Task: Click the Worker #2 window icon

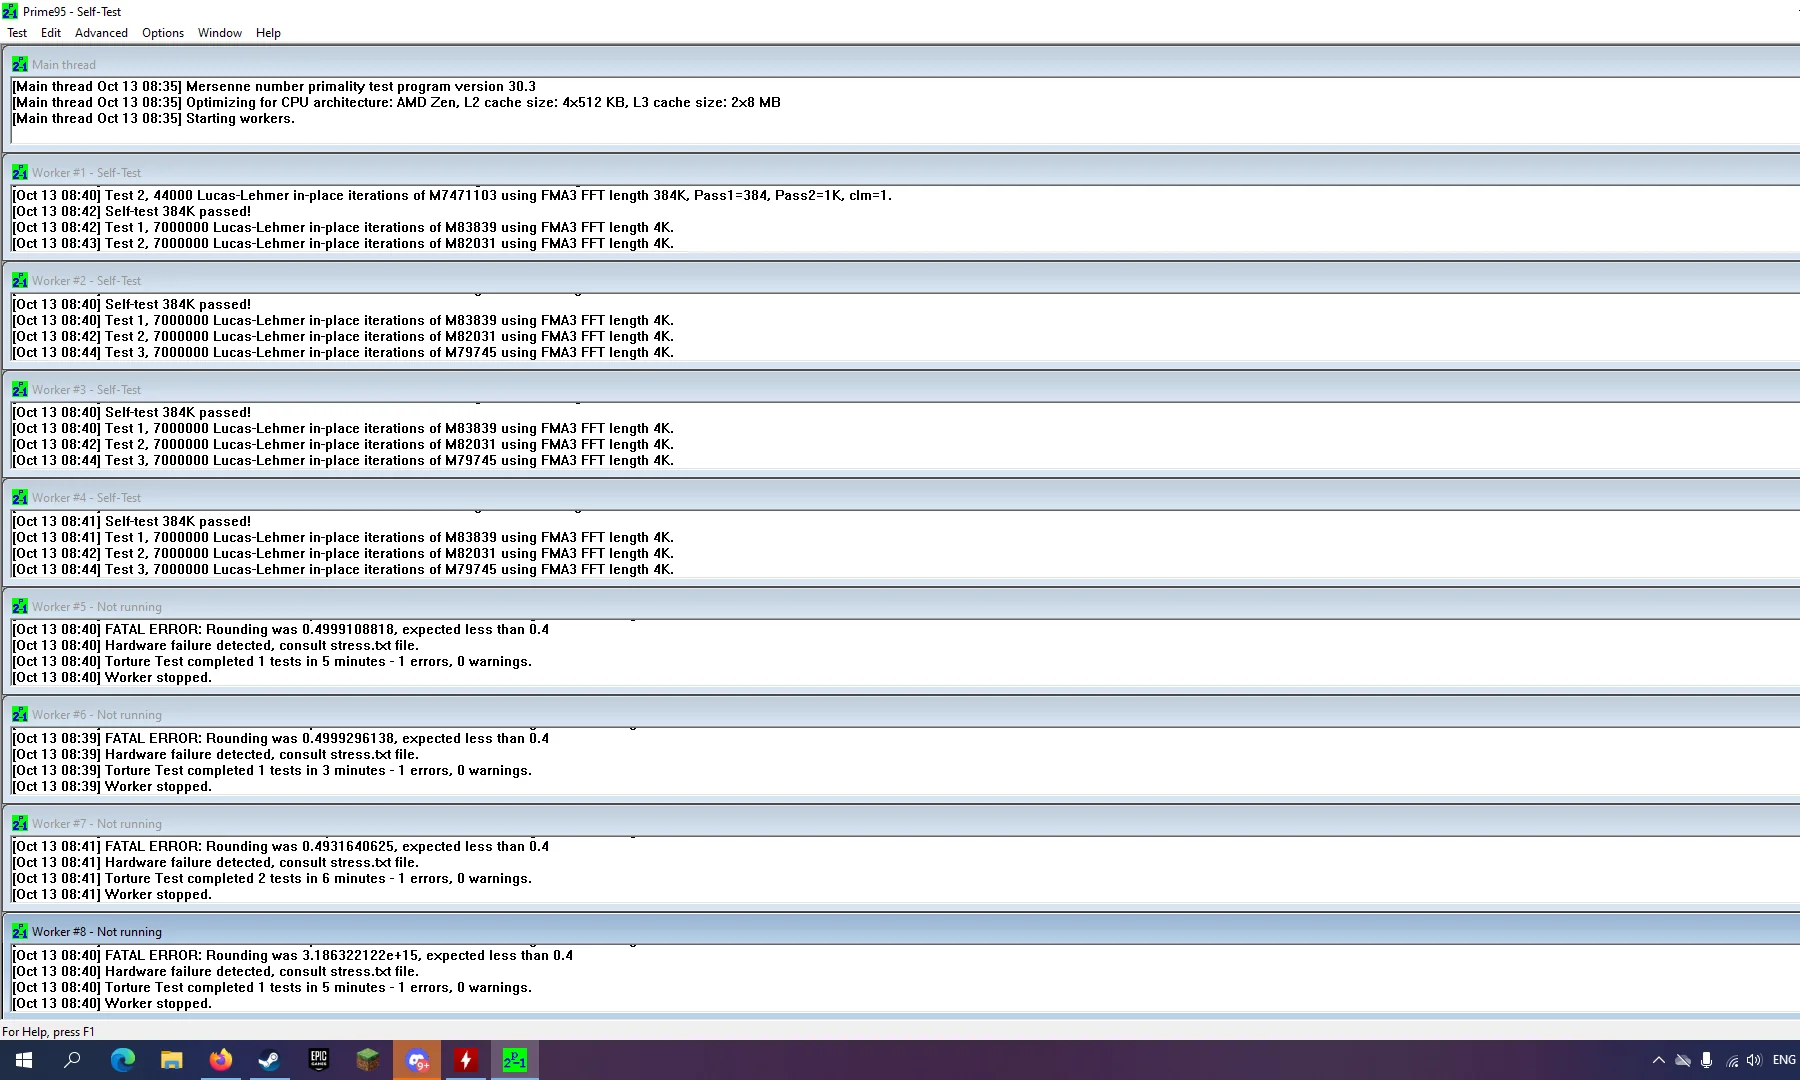Action: click(20, 280)
